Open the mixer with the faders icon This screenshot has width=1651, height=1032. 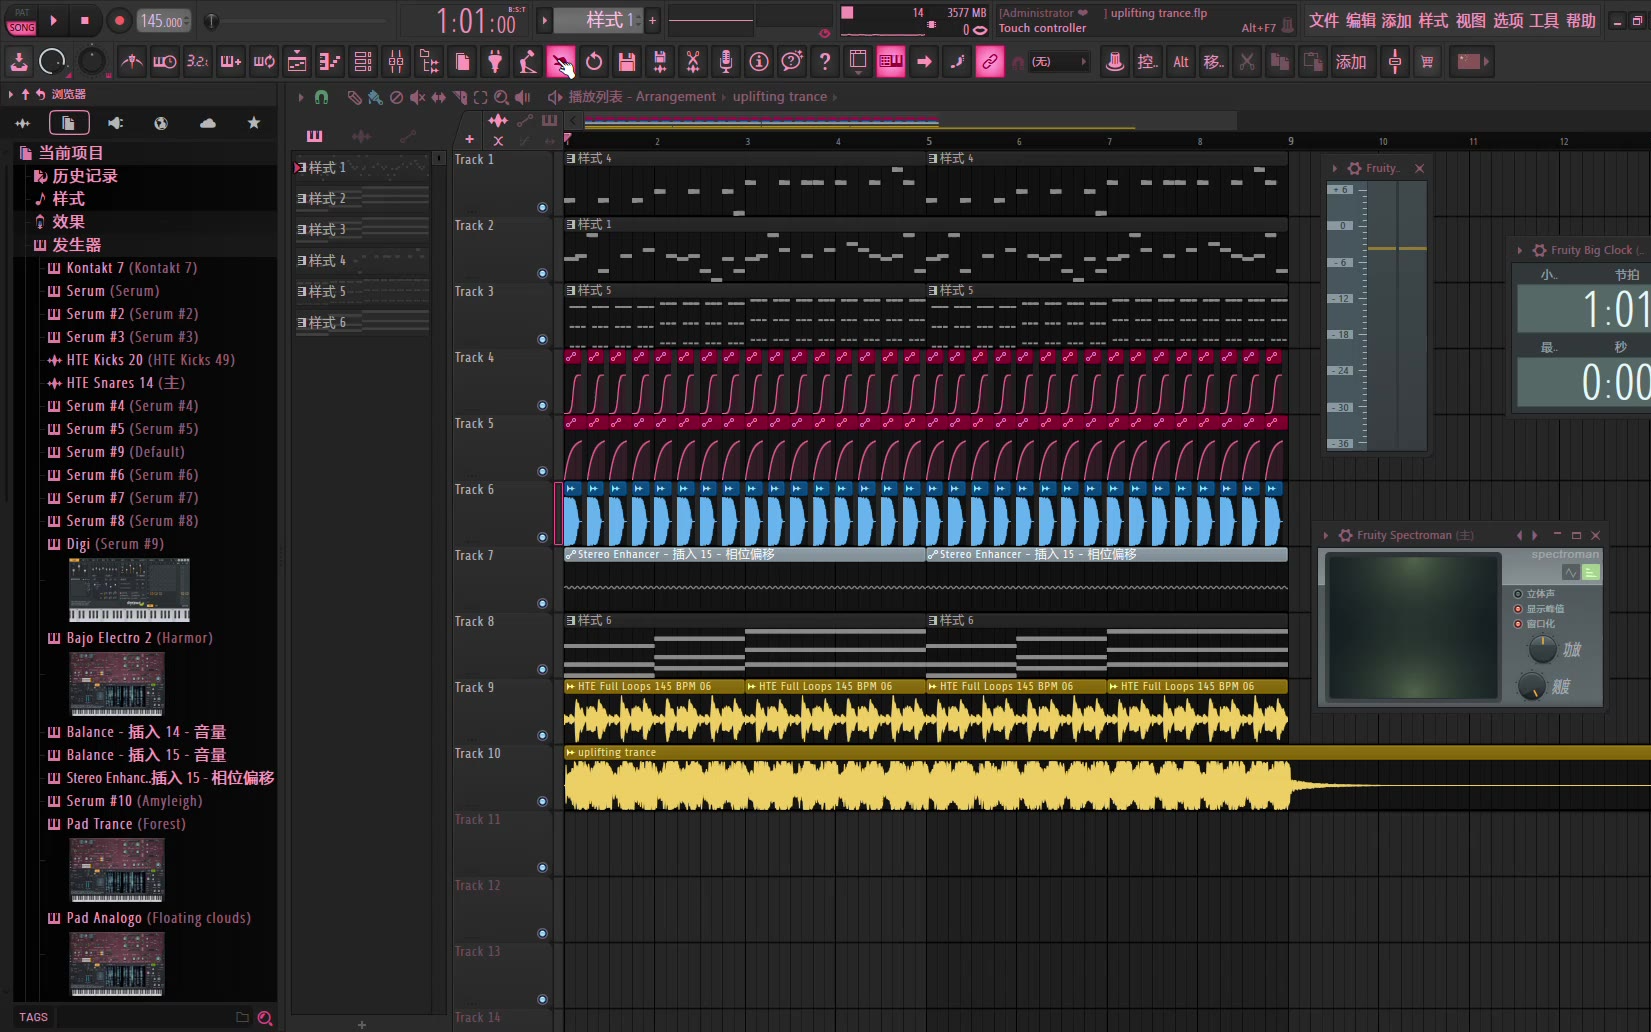coord(396,62)
